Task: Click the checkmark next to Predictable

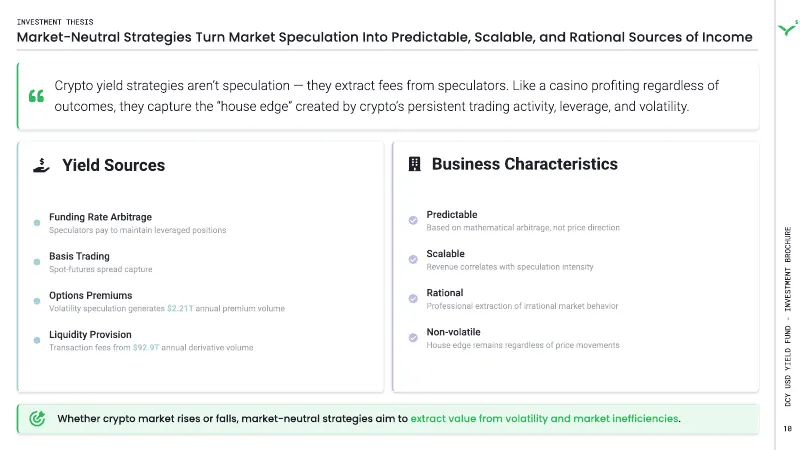Action: tap(413, 220)
